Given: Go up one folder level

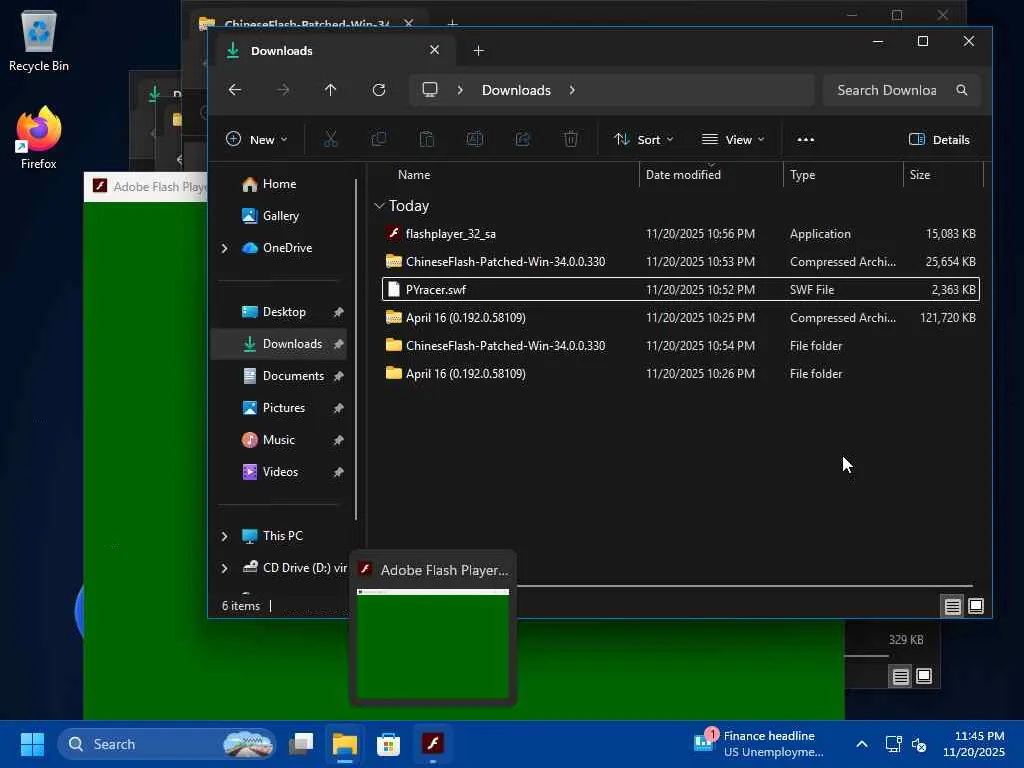Looking at the screenshot, I should 330,90.
